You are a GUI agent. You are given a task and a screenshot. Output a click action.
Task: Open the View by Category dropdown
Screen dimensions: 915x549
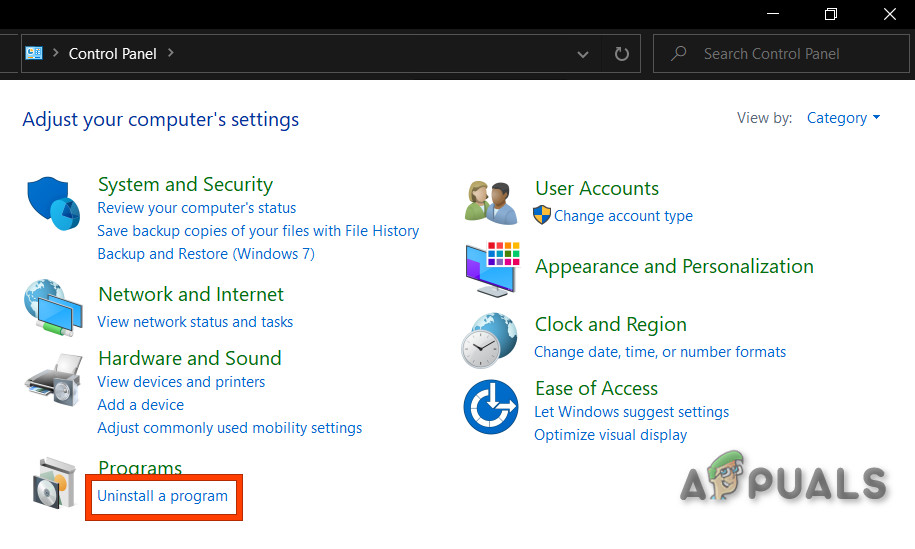(x=843, y=118)
